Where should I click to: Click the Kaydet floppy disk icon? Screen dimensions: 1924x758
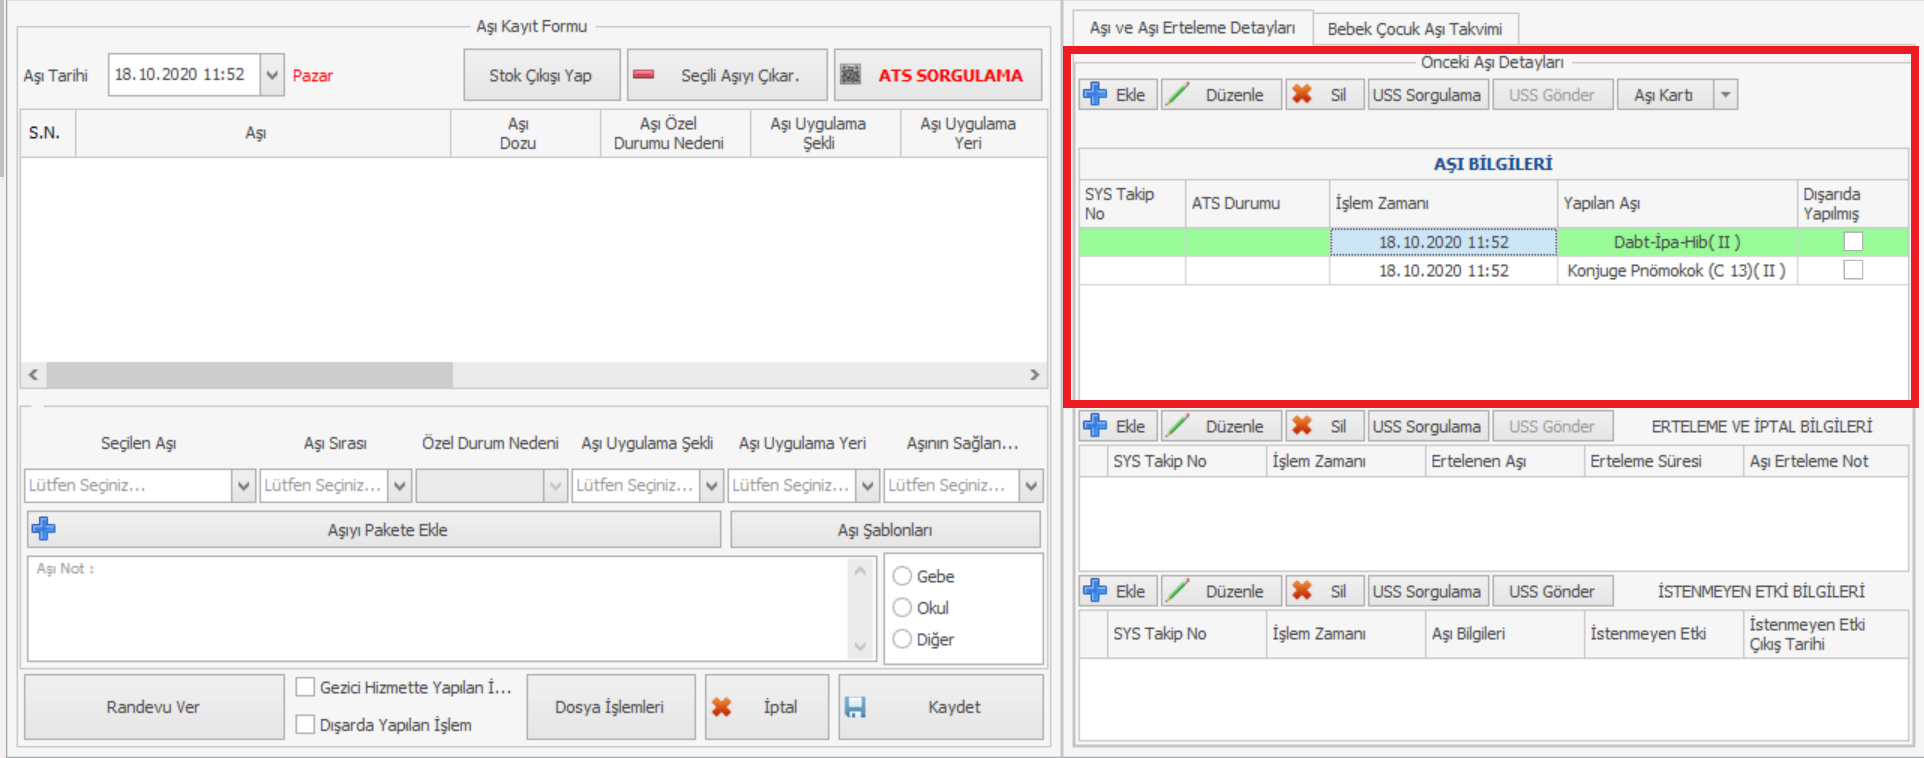point(855,707)
